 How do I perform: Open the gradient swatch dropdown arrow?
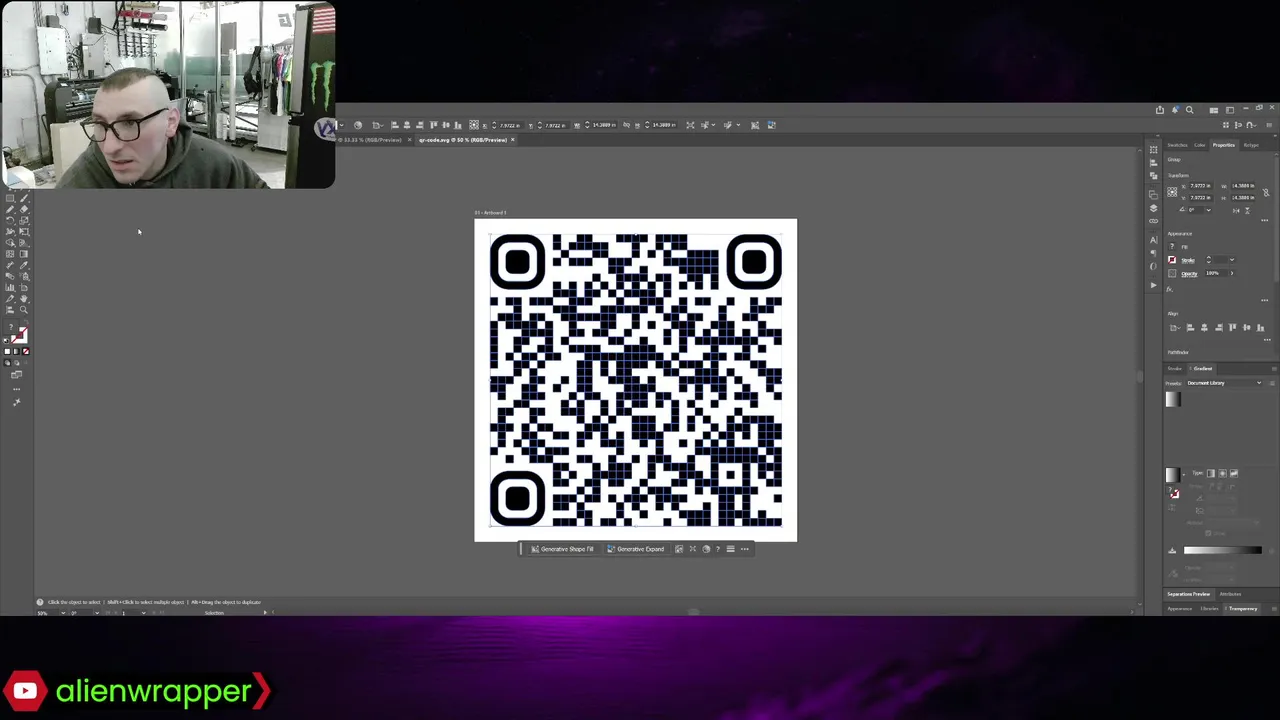click(1183, 475)
